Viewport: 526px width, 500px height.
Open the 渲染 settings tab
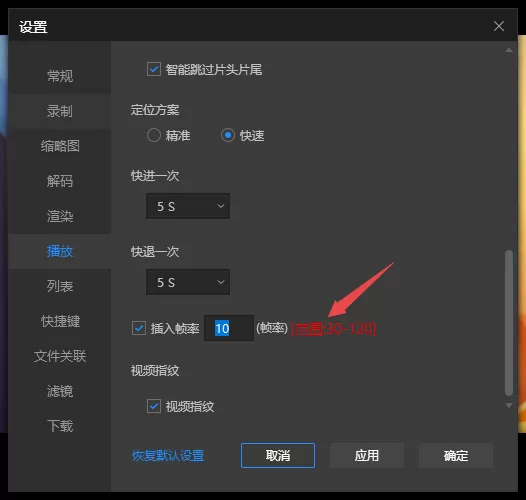tap(60, 216)
